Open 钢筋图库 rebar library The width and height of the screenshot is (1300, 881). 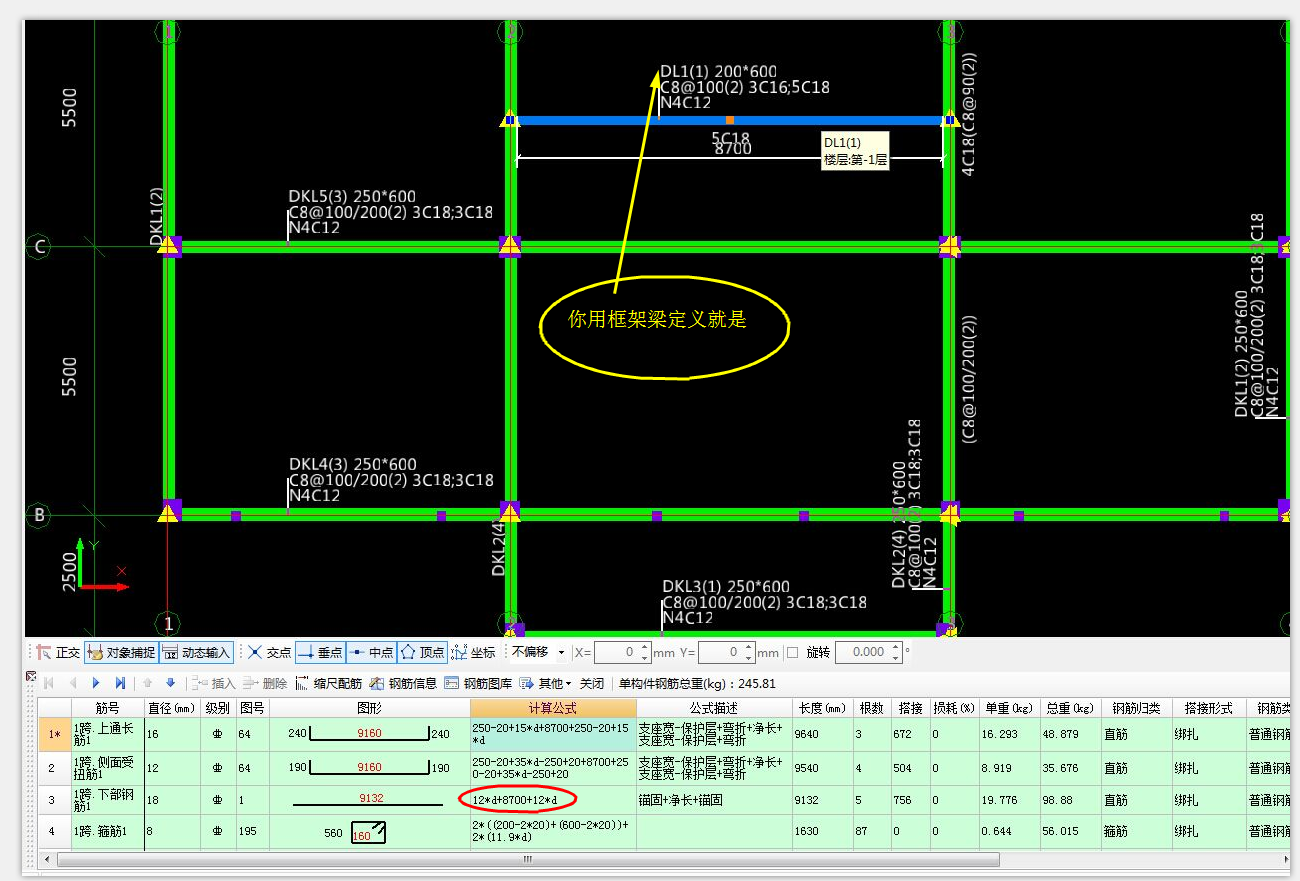[x=478, y=684]
